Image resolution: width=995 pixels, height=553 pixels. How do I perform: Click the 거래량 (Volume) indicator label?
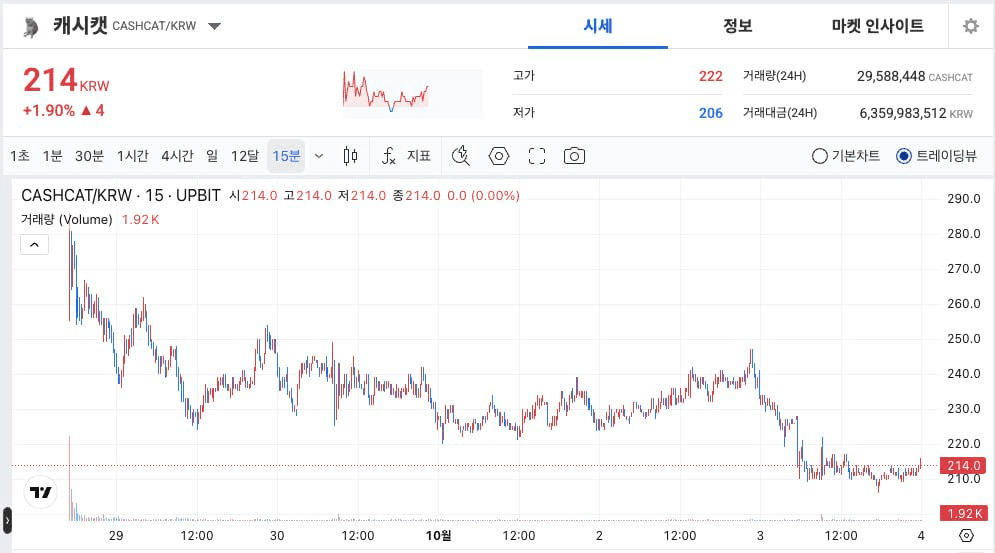click(67, 219)
